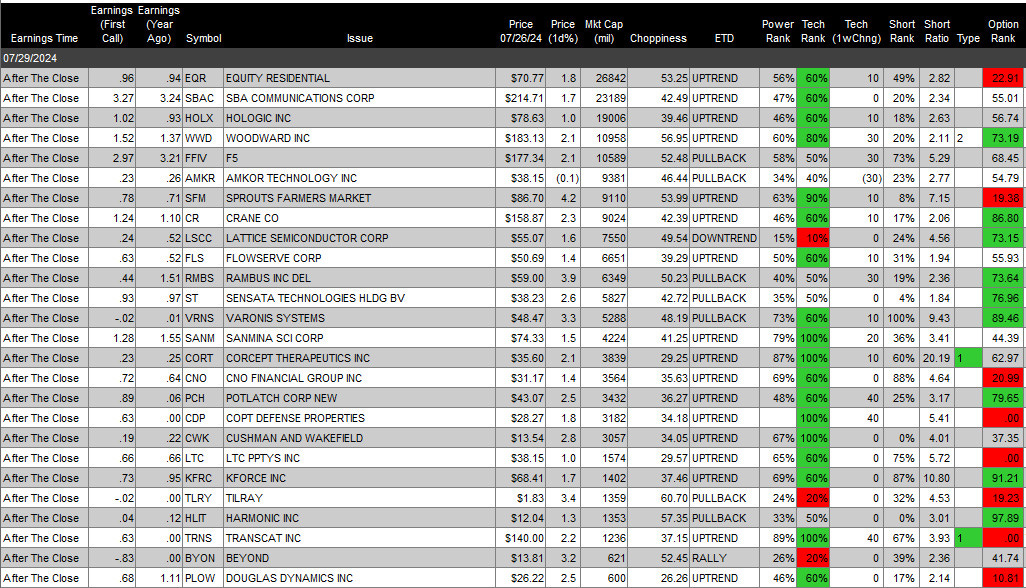Select the WOODWARD INC issue cell
The height and width of the screenshot is (588, 1026).
click(x=359, y=138)
